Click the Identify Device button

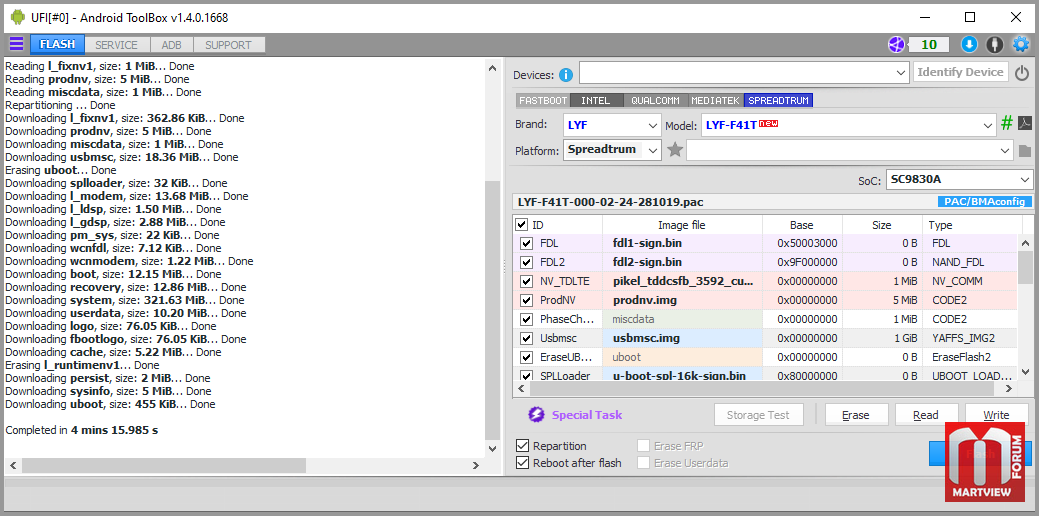pos(960,72)
